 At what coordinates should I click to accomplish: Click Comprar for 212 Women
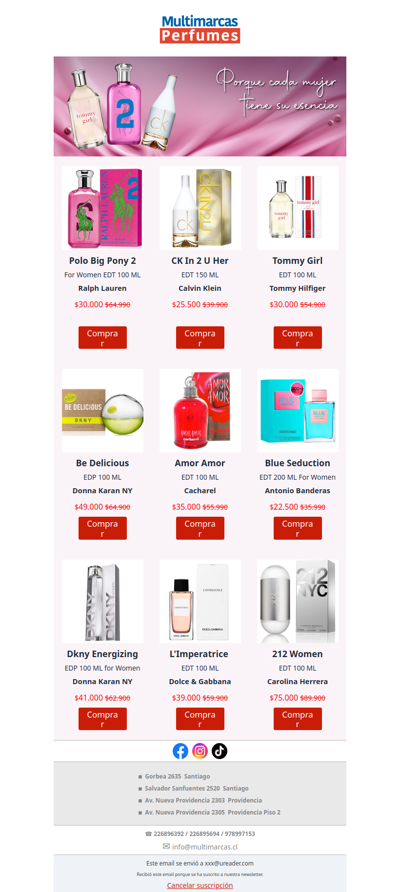point(298,718)
